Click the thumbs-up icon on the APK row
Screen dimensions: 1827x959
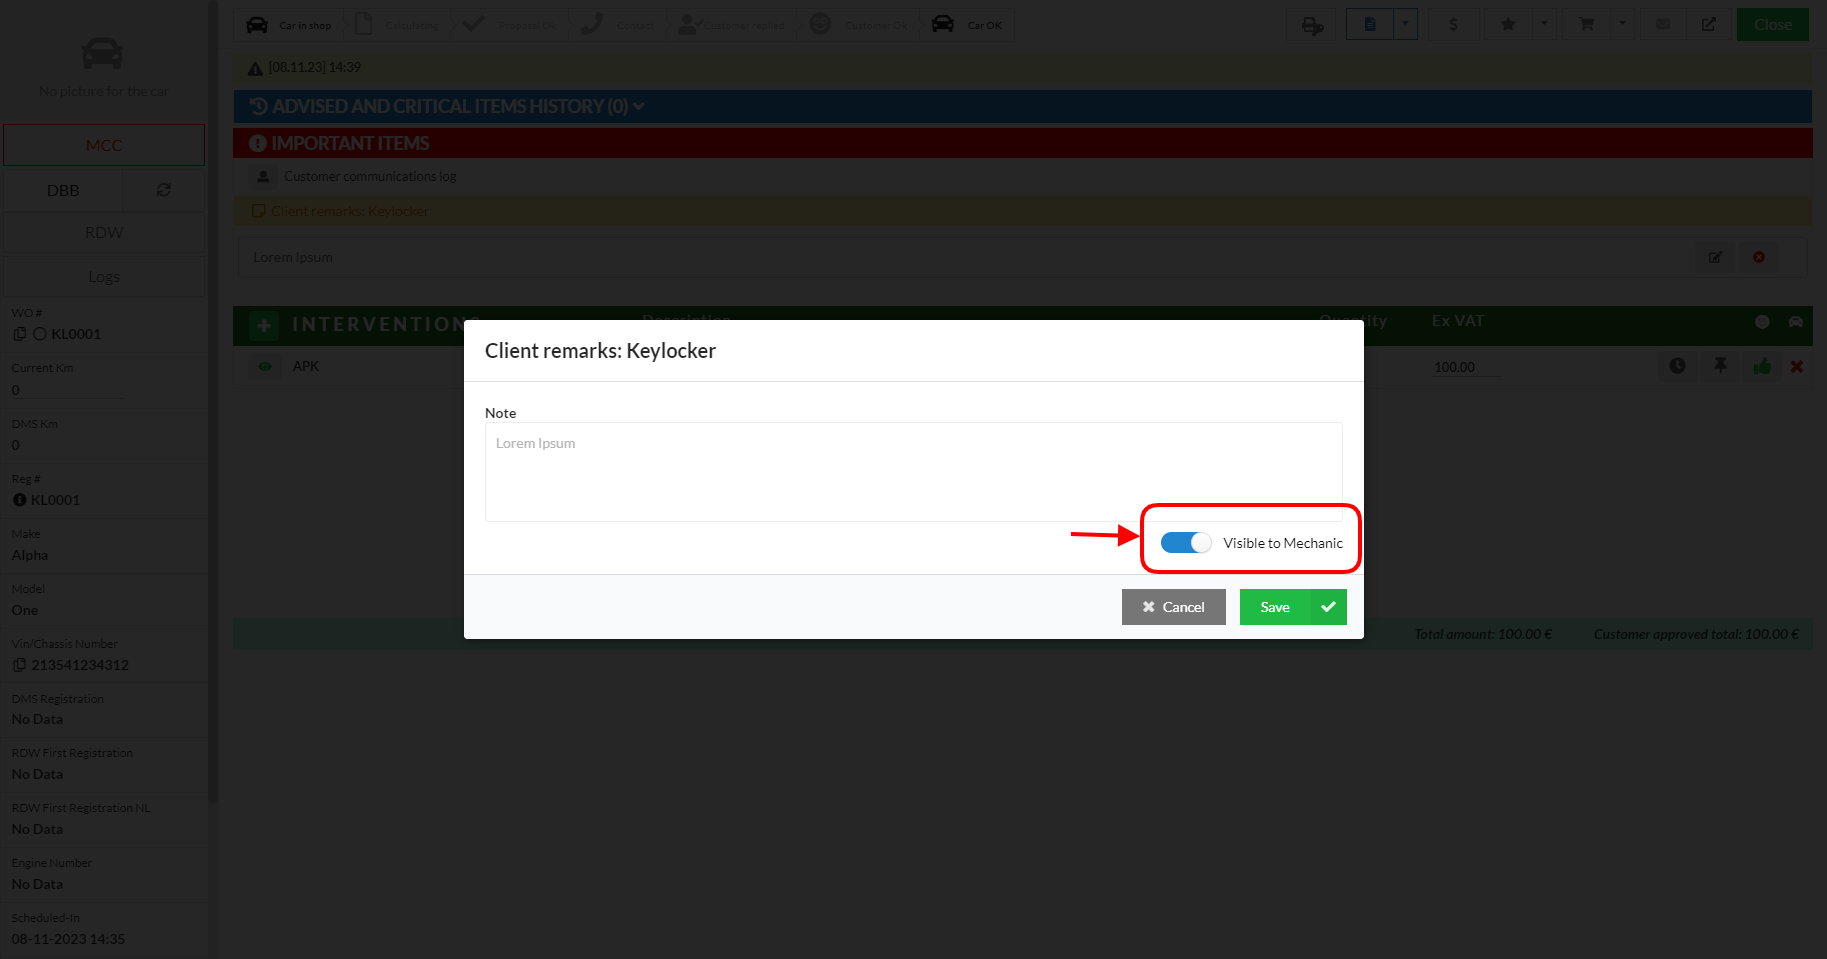click(x=1762, y=367)
